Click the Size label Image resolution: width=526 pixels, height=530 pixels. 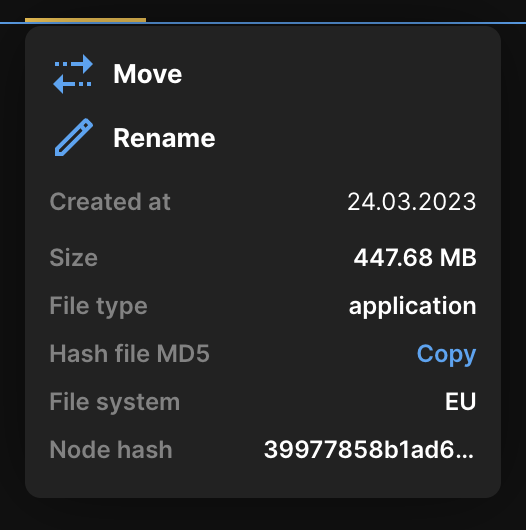point(74,258)
